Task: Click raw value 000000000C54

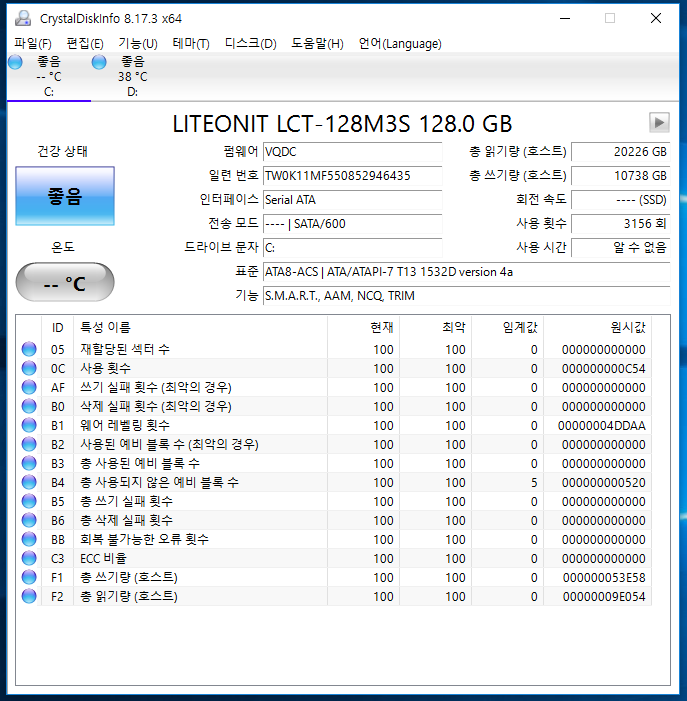Action: point(603,369)
